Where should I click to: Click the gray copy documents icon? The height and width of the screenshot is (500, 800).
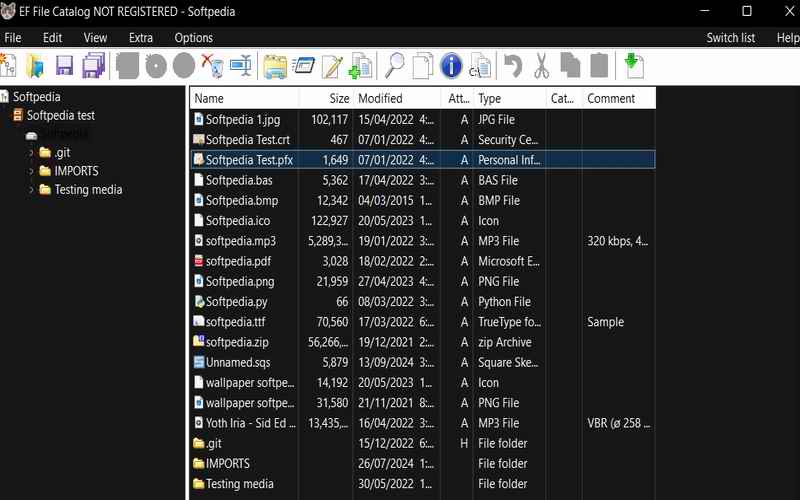[570, 66]
